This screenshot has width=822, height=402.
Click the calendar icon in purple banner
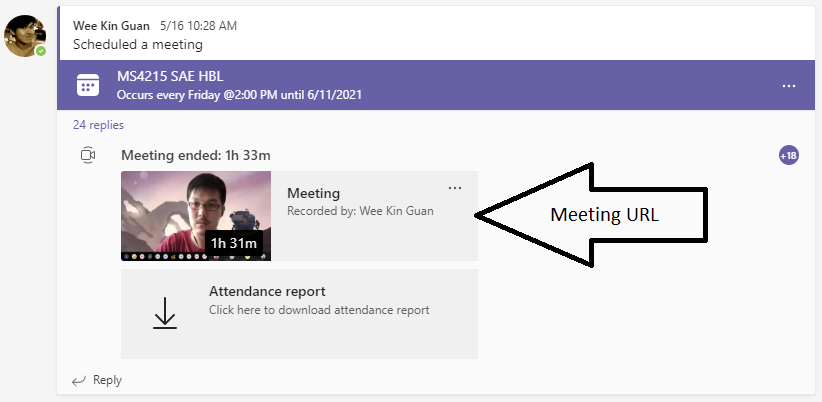tap(88, 86)
